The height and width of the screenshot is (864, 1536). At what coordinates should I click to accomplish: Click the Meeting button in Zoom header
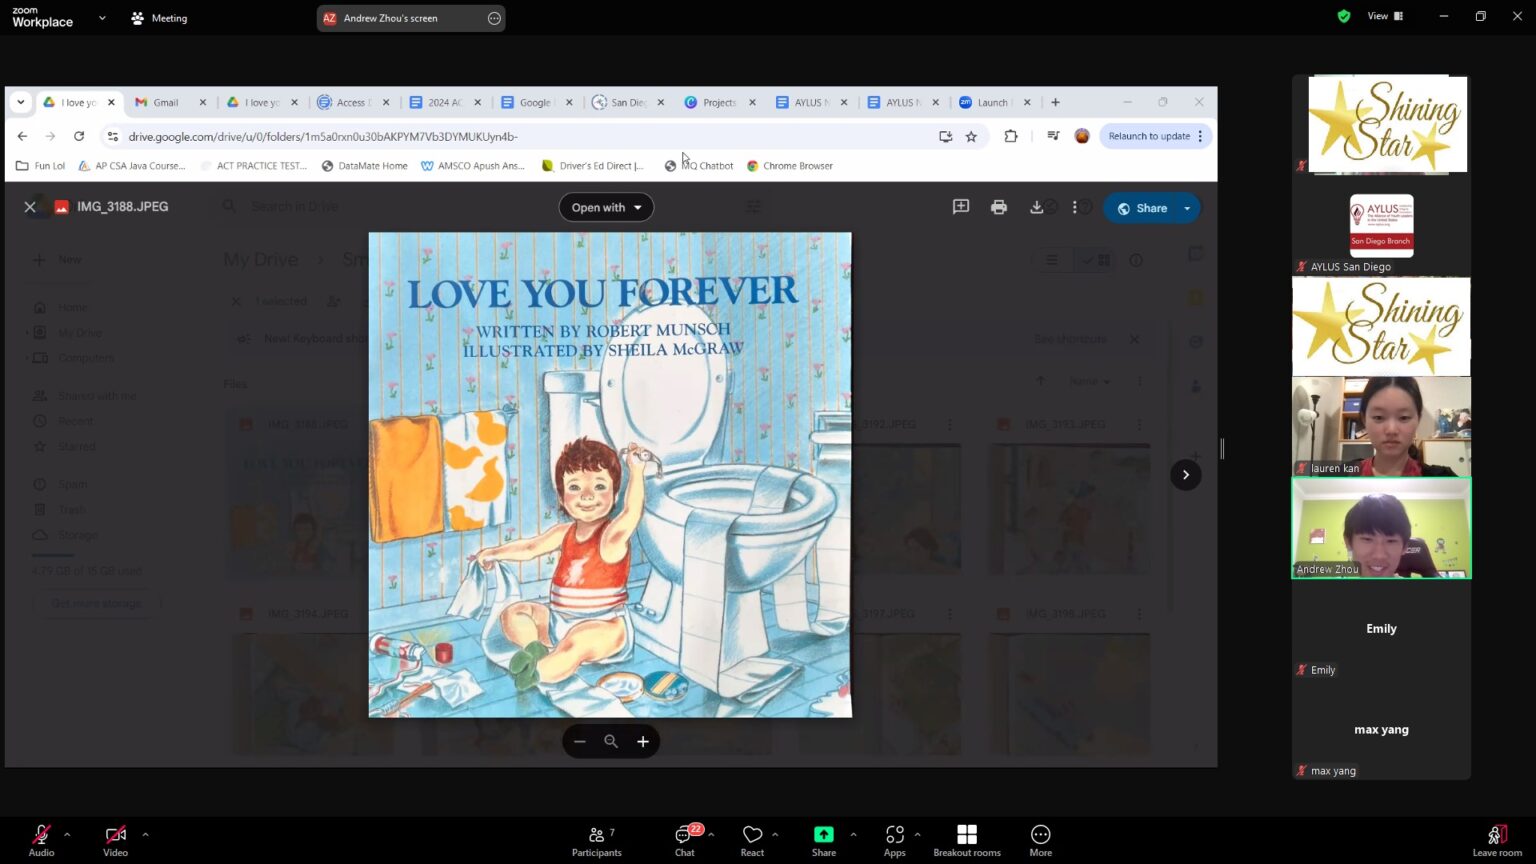click(159, 18)
